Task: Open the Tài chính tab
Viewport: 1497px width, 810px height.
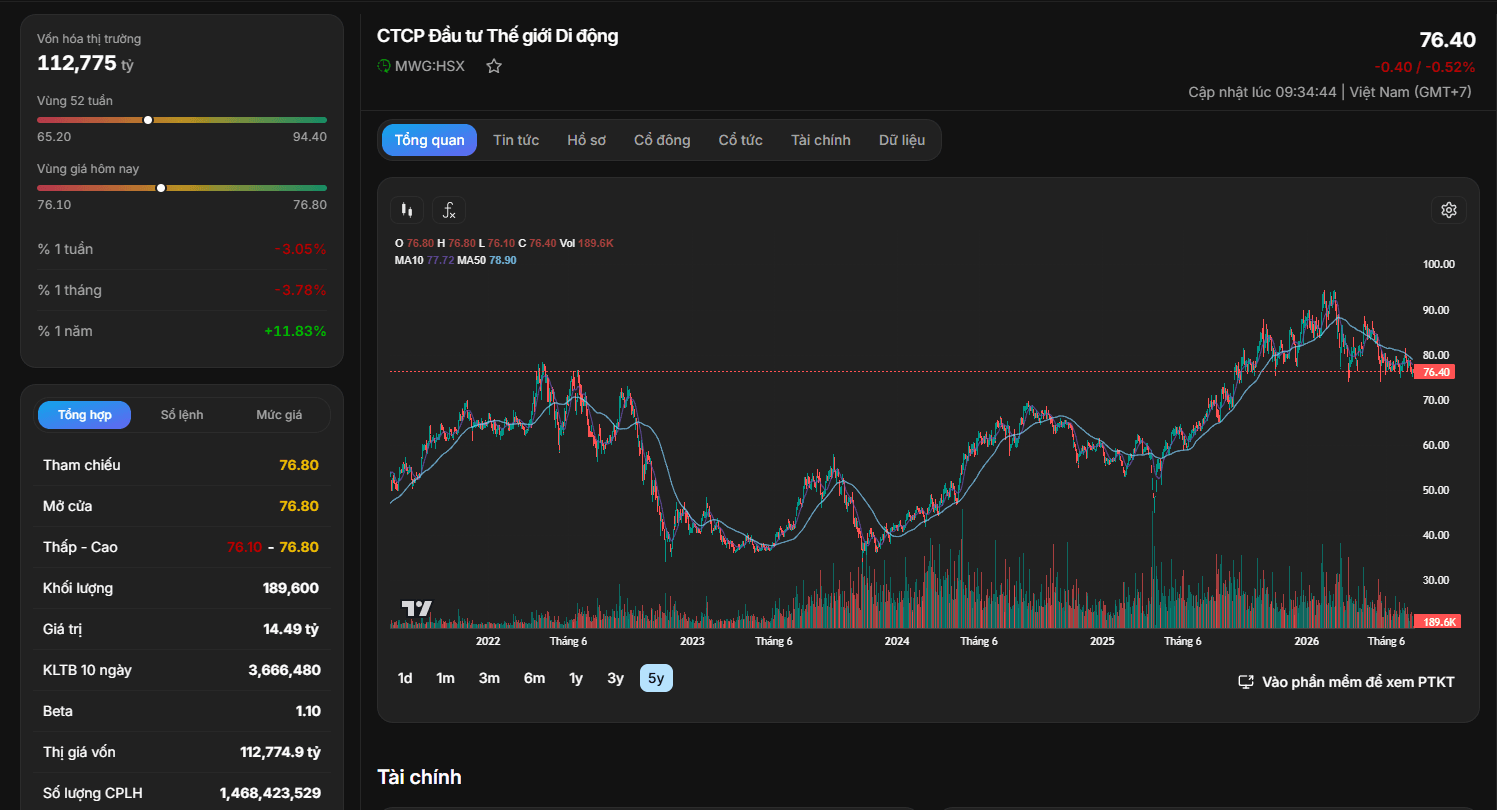Action: (820, 140)
